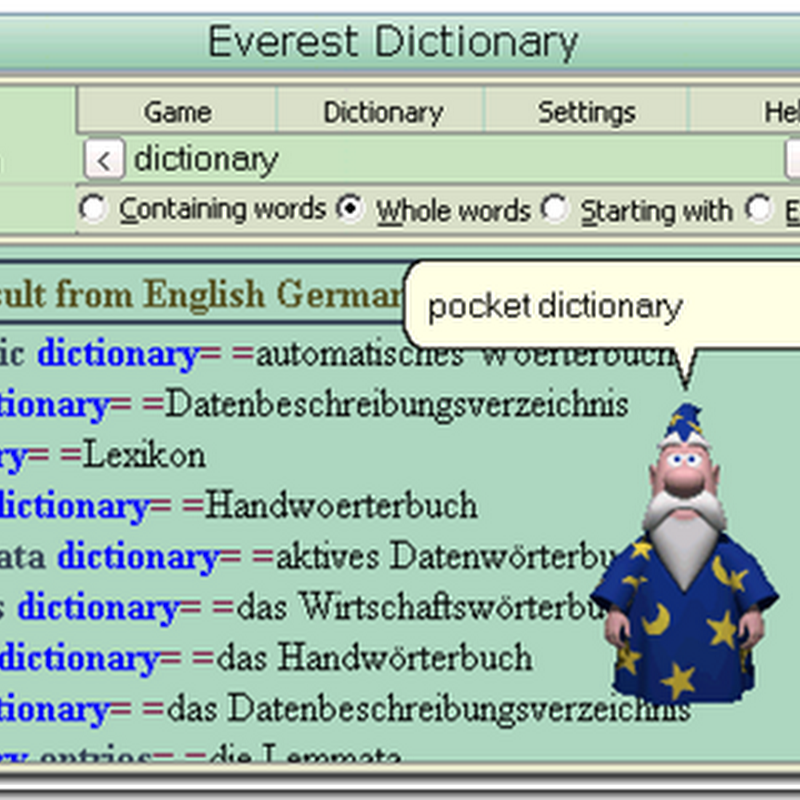The width and height of the screenshot is (800, 800).
Task: Click blue 'dictionary' before 'automatisches Woerterbuch'
Action: click(x=118, y=355)
